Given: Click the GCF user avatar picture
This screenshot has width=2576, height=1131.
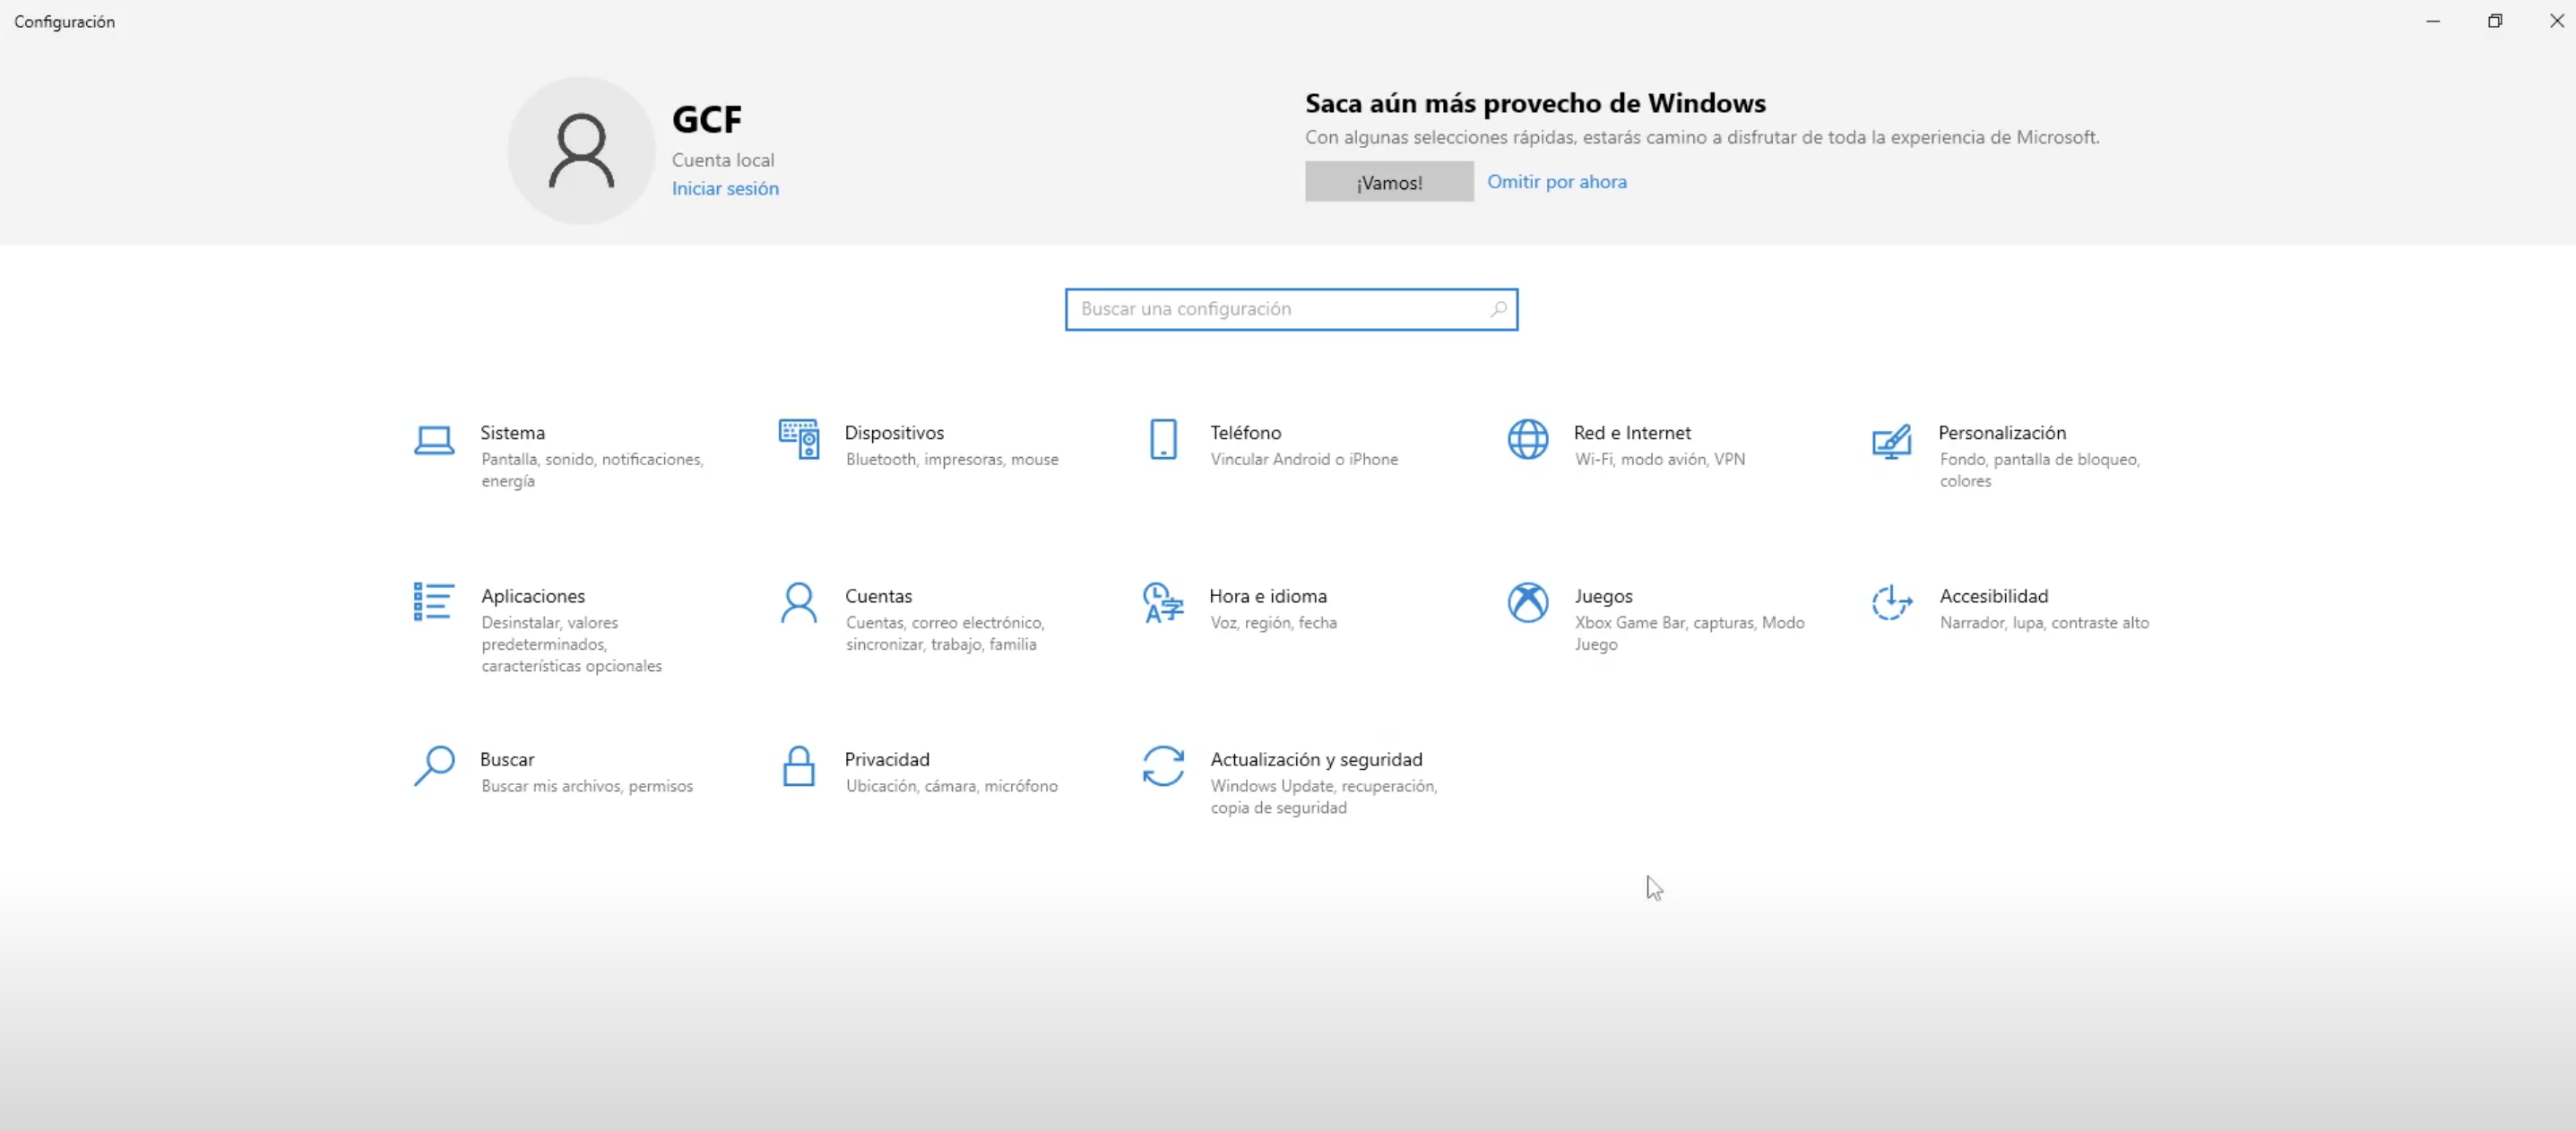Looking at the screenshot, I should tap(581, 150).
